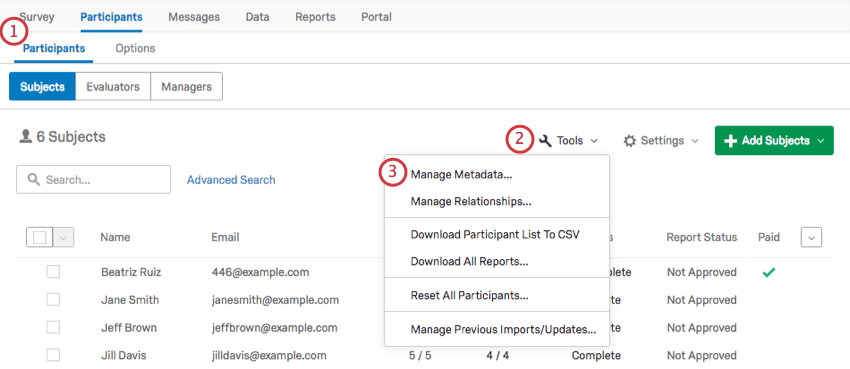The width and height of the screenshot is (850, 369).
Task: Choose Manage Metadata from Tools menu
Action: click(x=461, y=174)
